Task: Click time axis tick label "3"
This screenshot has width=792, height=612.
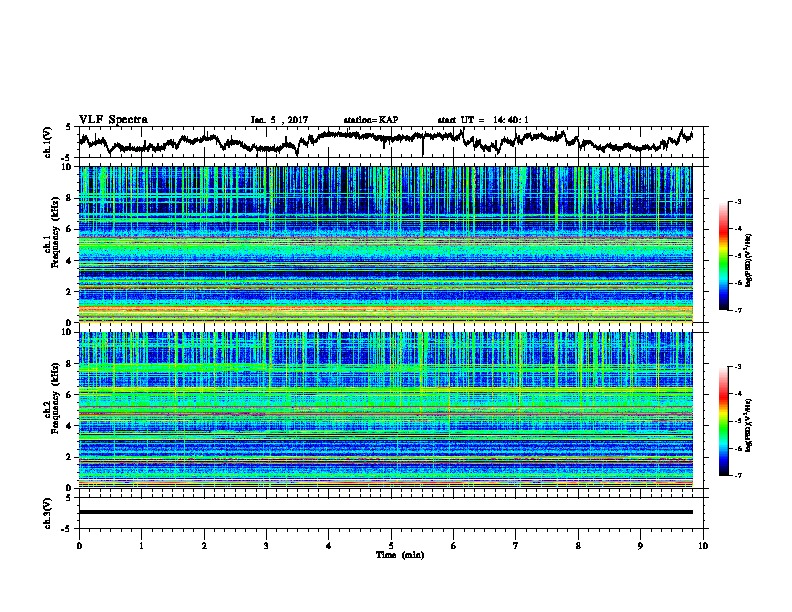Action: click(266, 546)
